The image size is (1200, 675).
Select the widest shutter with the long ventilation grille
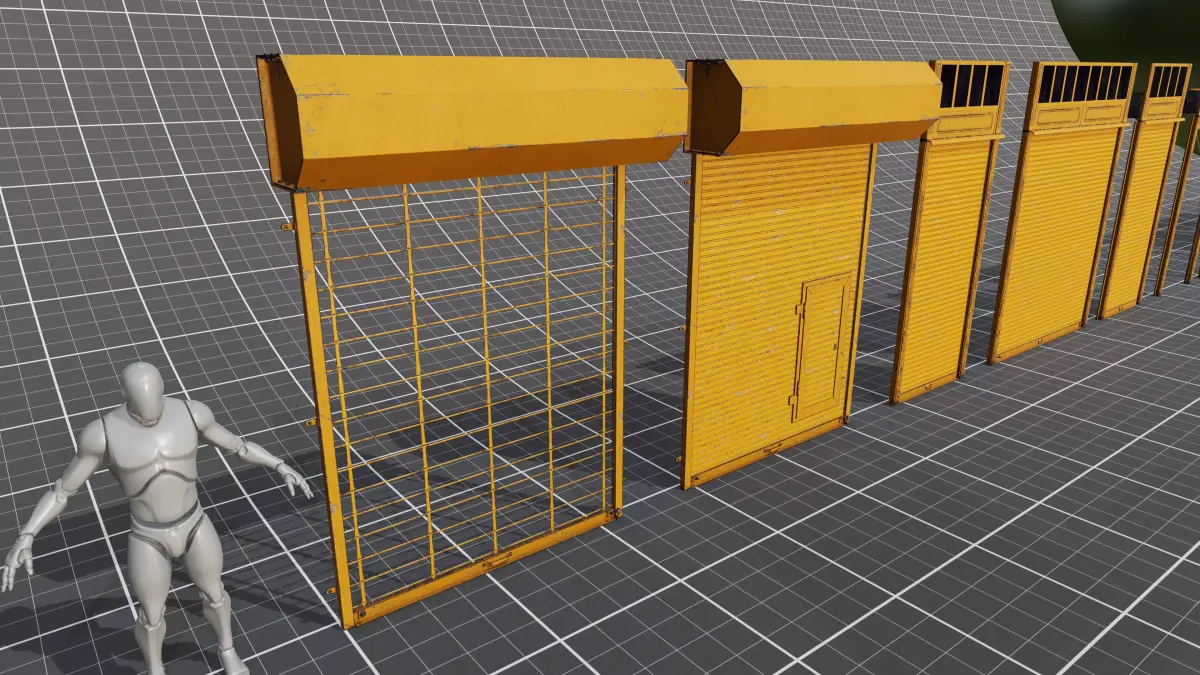tap(1061, 210)
